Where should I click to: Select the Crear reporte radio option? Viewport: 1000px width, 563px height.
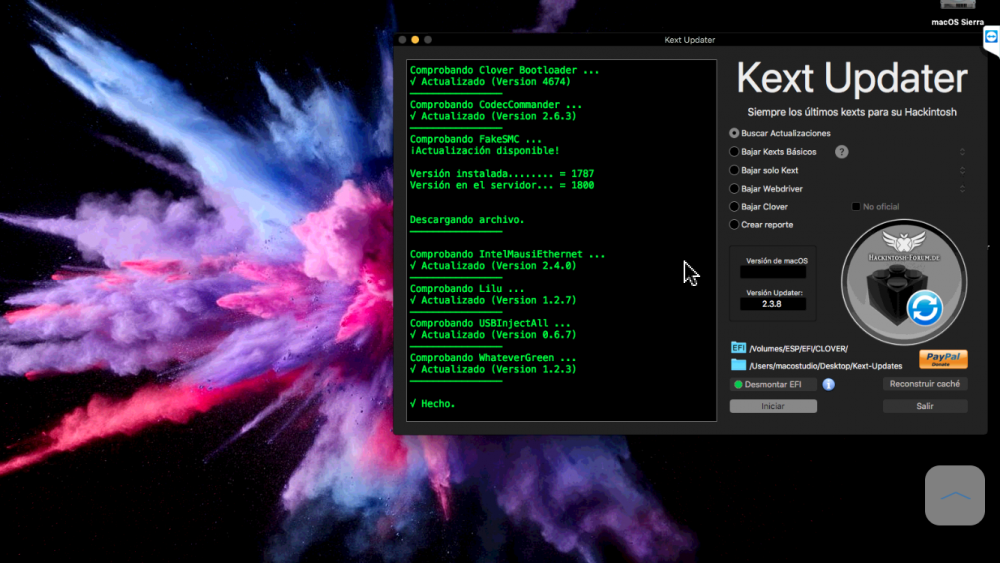coord(734,224)
